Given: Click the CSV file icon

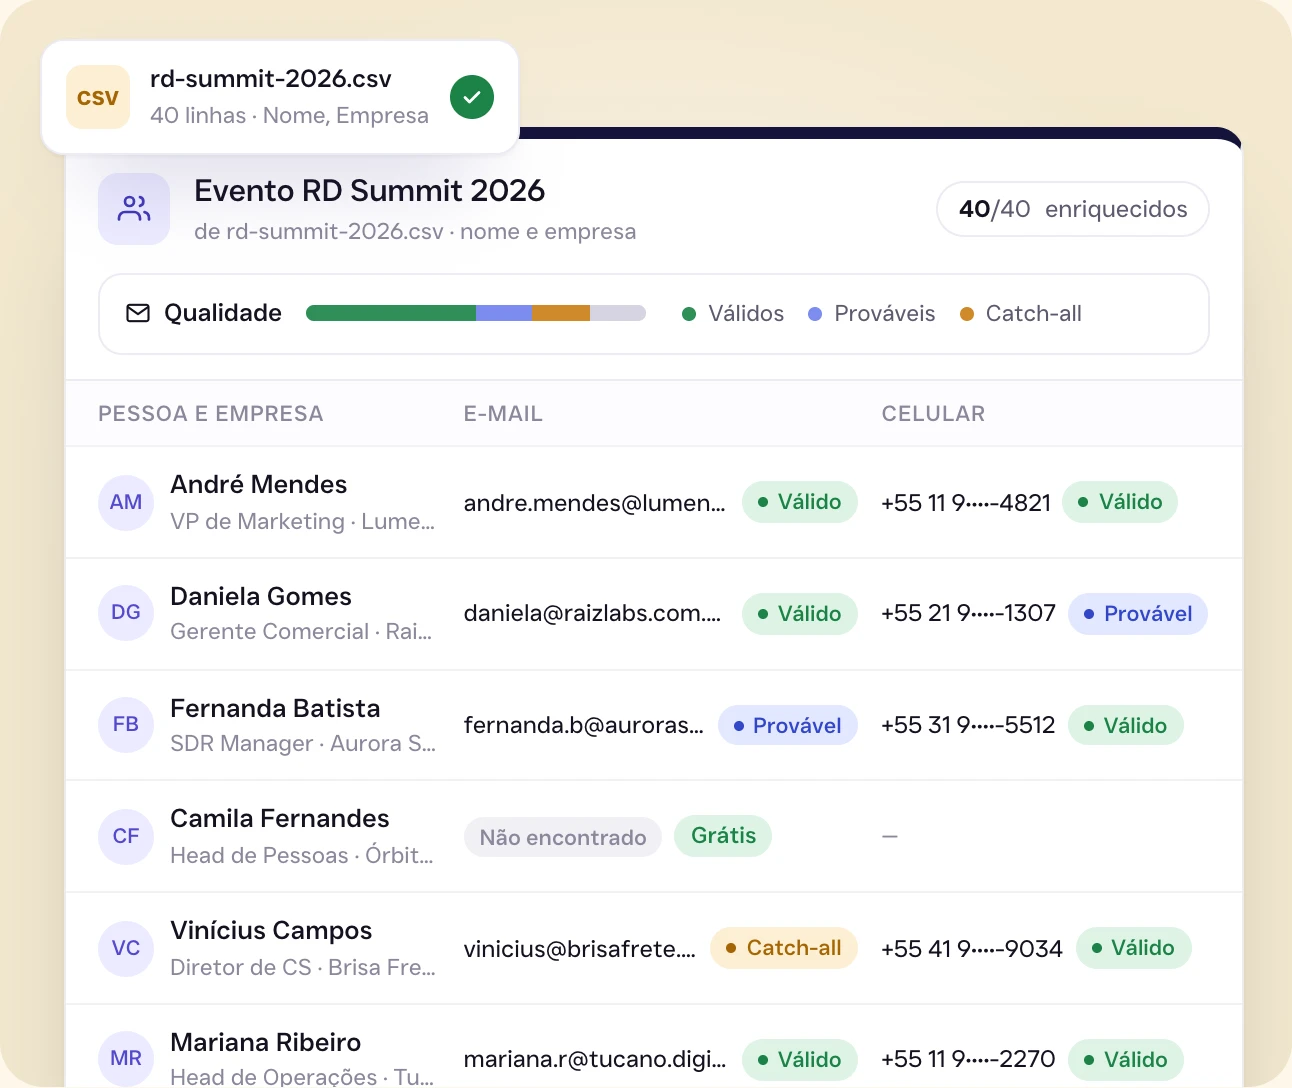Looking at the screenshot, I should point(98,97).
